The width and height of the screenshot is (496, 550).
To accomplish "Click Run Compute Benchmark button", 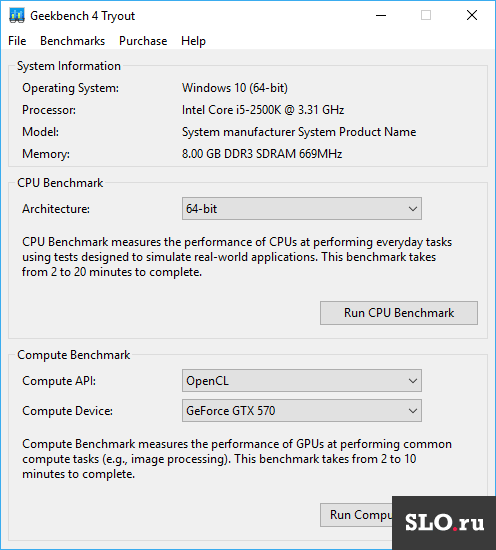I will [x=356, y=515].
